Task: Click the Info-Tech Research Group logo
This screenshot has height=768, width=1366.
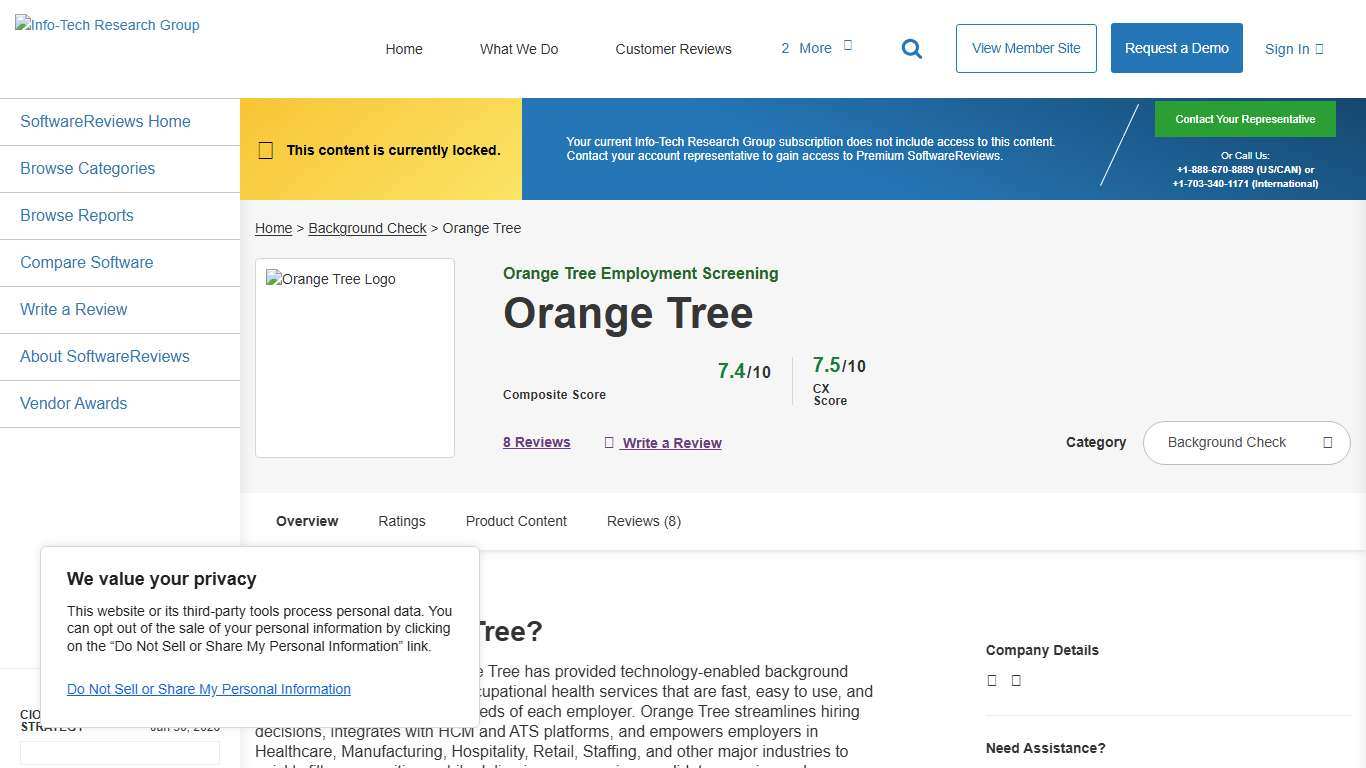Action: tap(106, 25)
